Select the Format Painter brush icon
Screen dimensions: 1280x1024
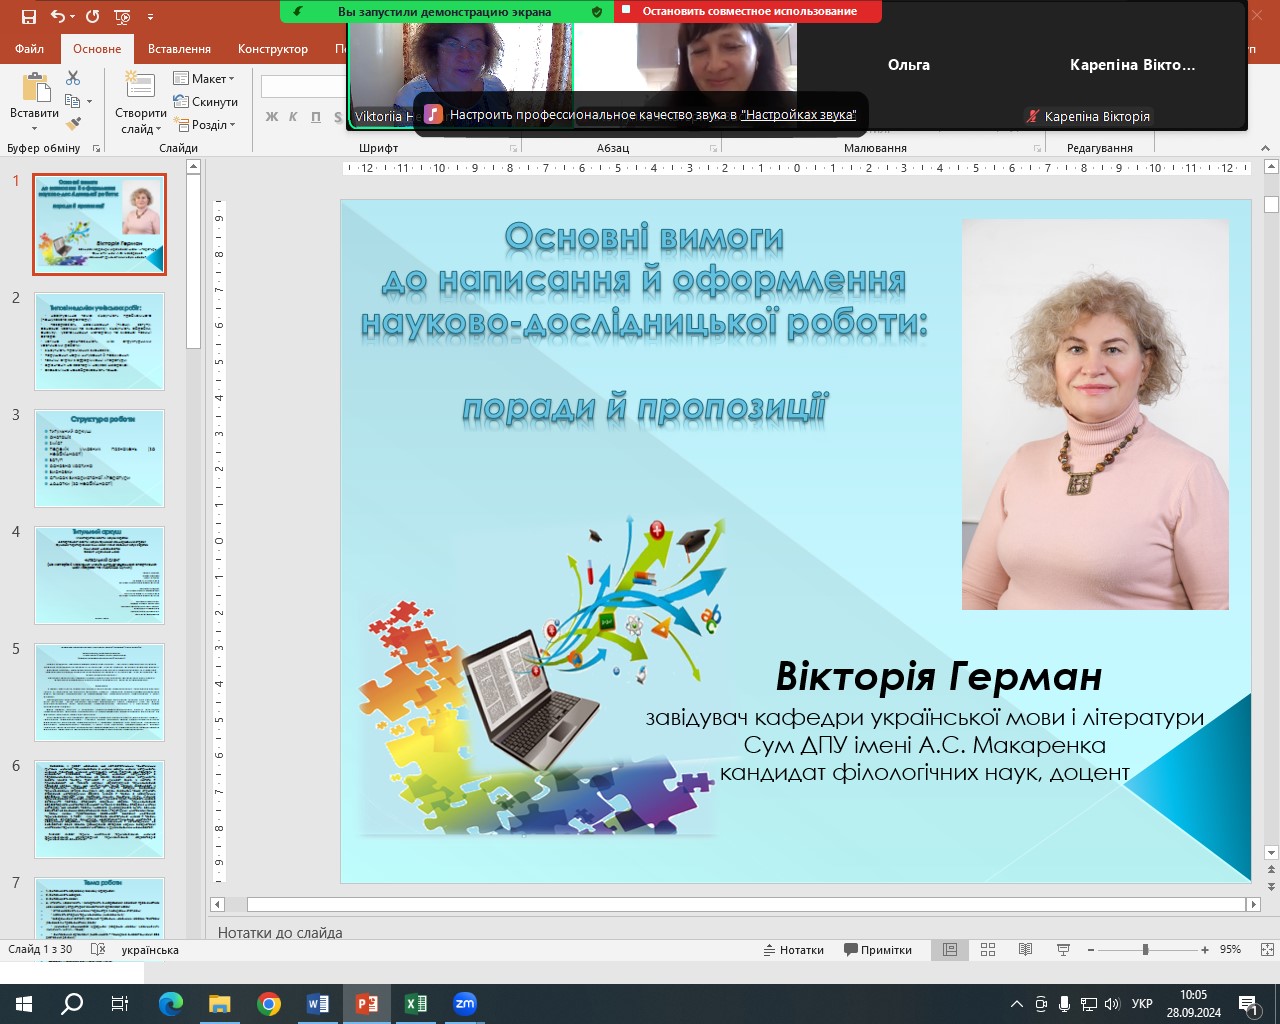coord(73,124)
